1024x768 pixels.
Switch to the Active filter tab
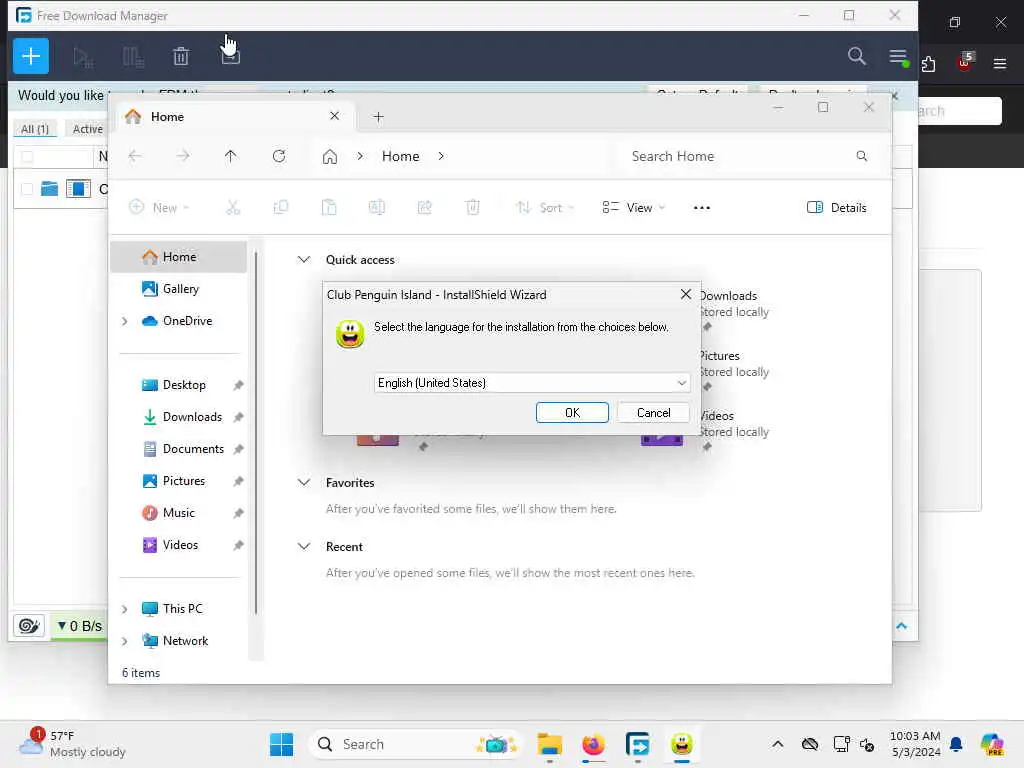[88, 129]
